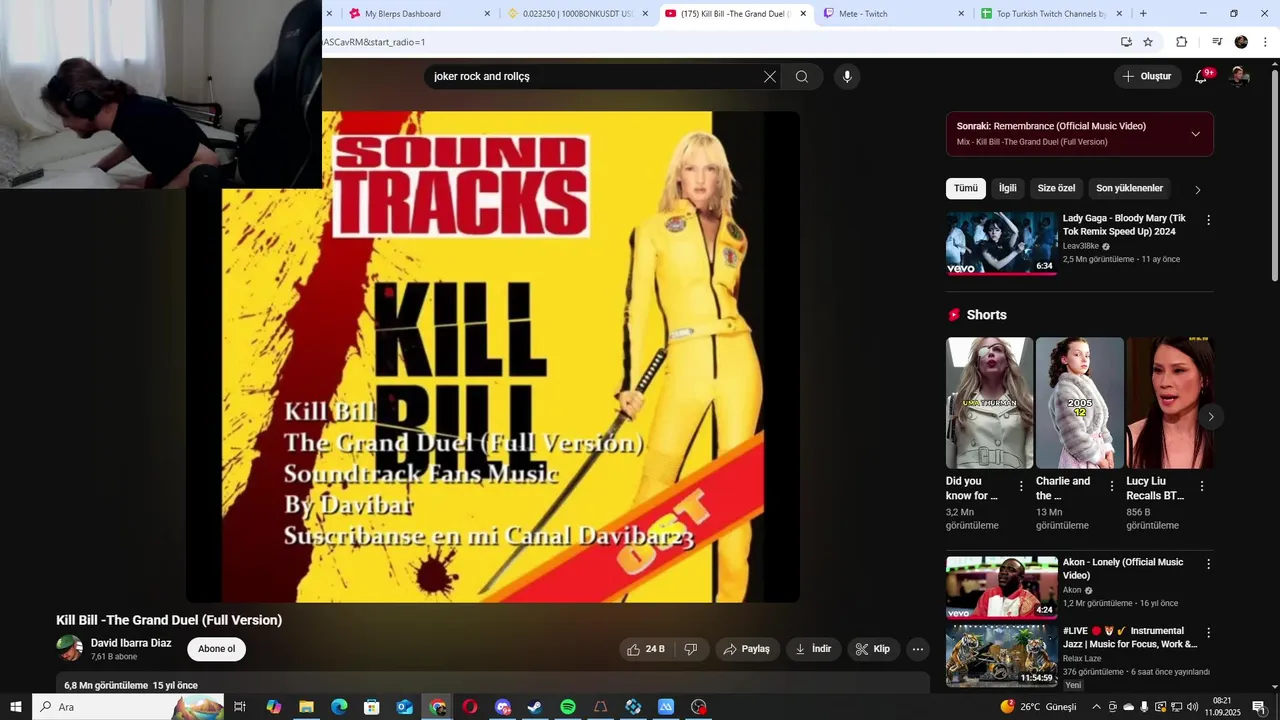
Task: Select the 'Size özel' filter chip
Action: coord(1056,188)
